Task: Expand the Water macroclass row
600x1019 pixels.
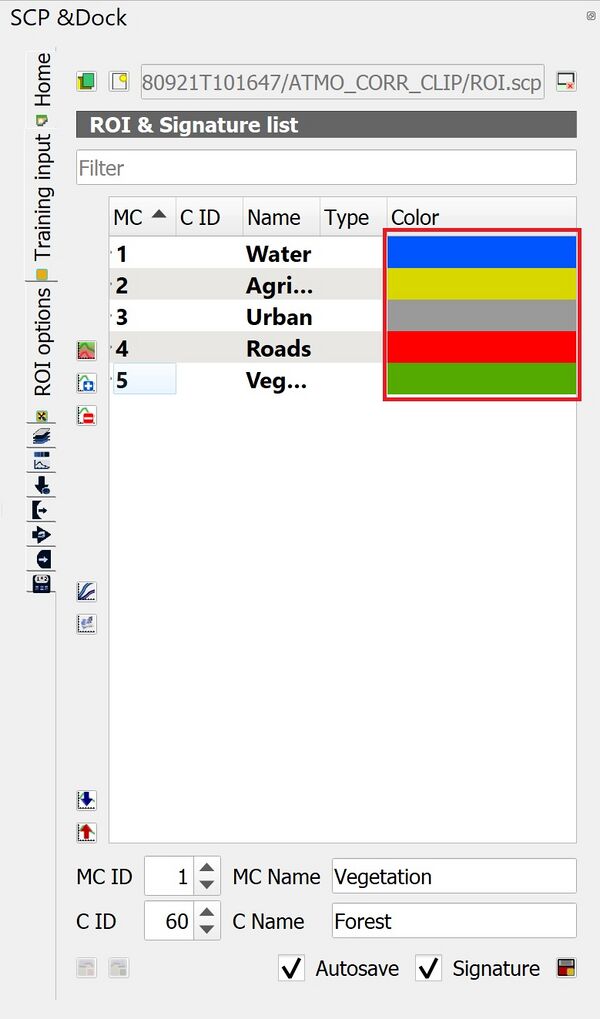Action: (x=113, y=253)
